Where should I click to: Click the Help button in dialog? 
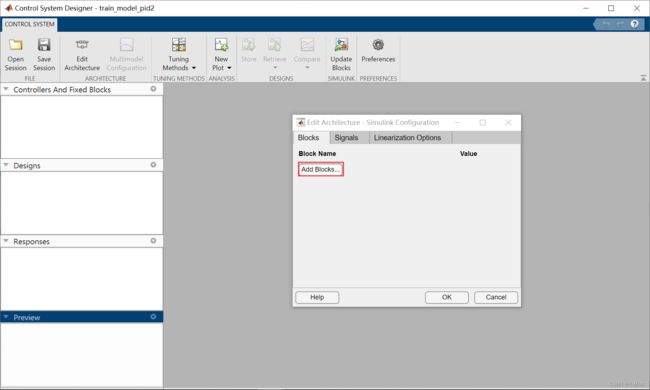(x=317, y=297)
